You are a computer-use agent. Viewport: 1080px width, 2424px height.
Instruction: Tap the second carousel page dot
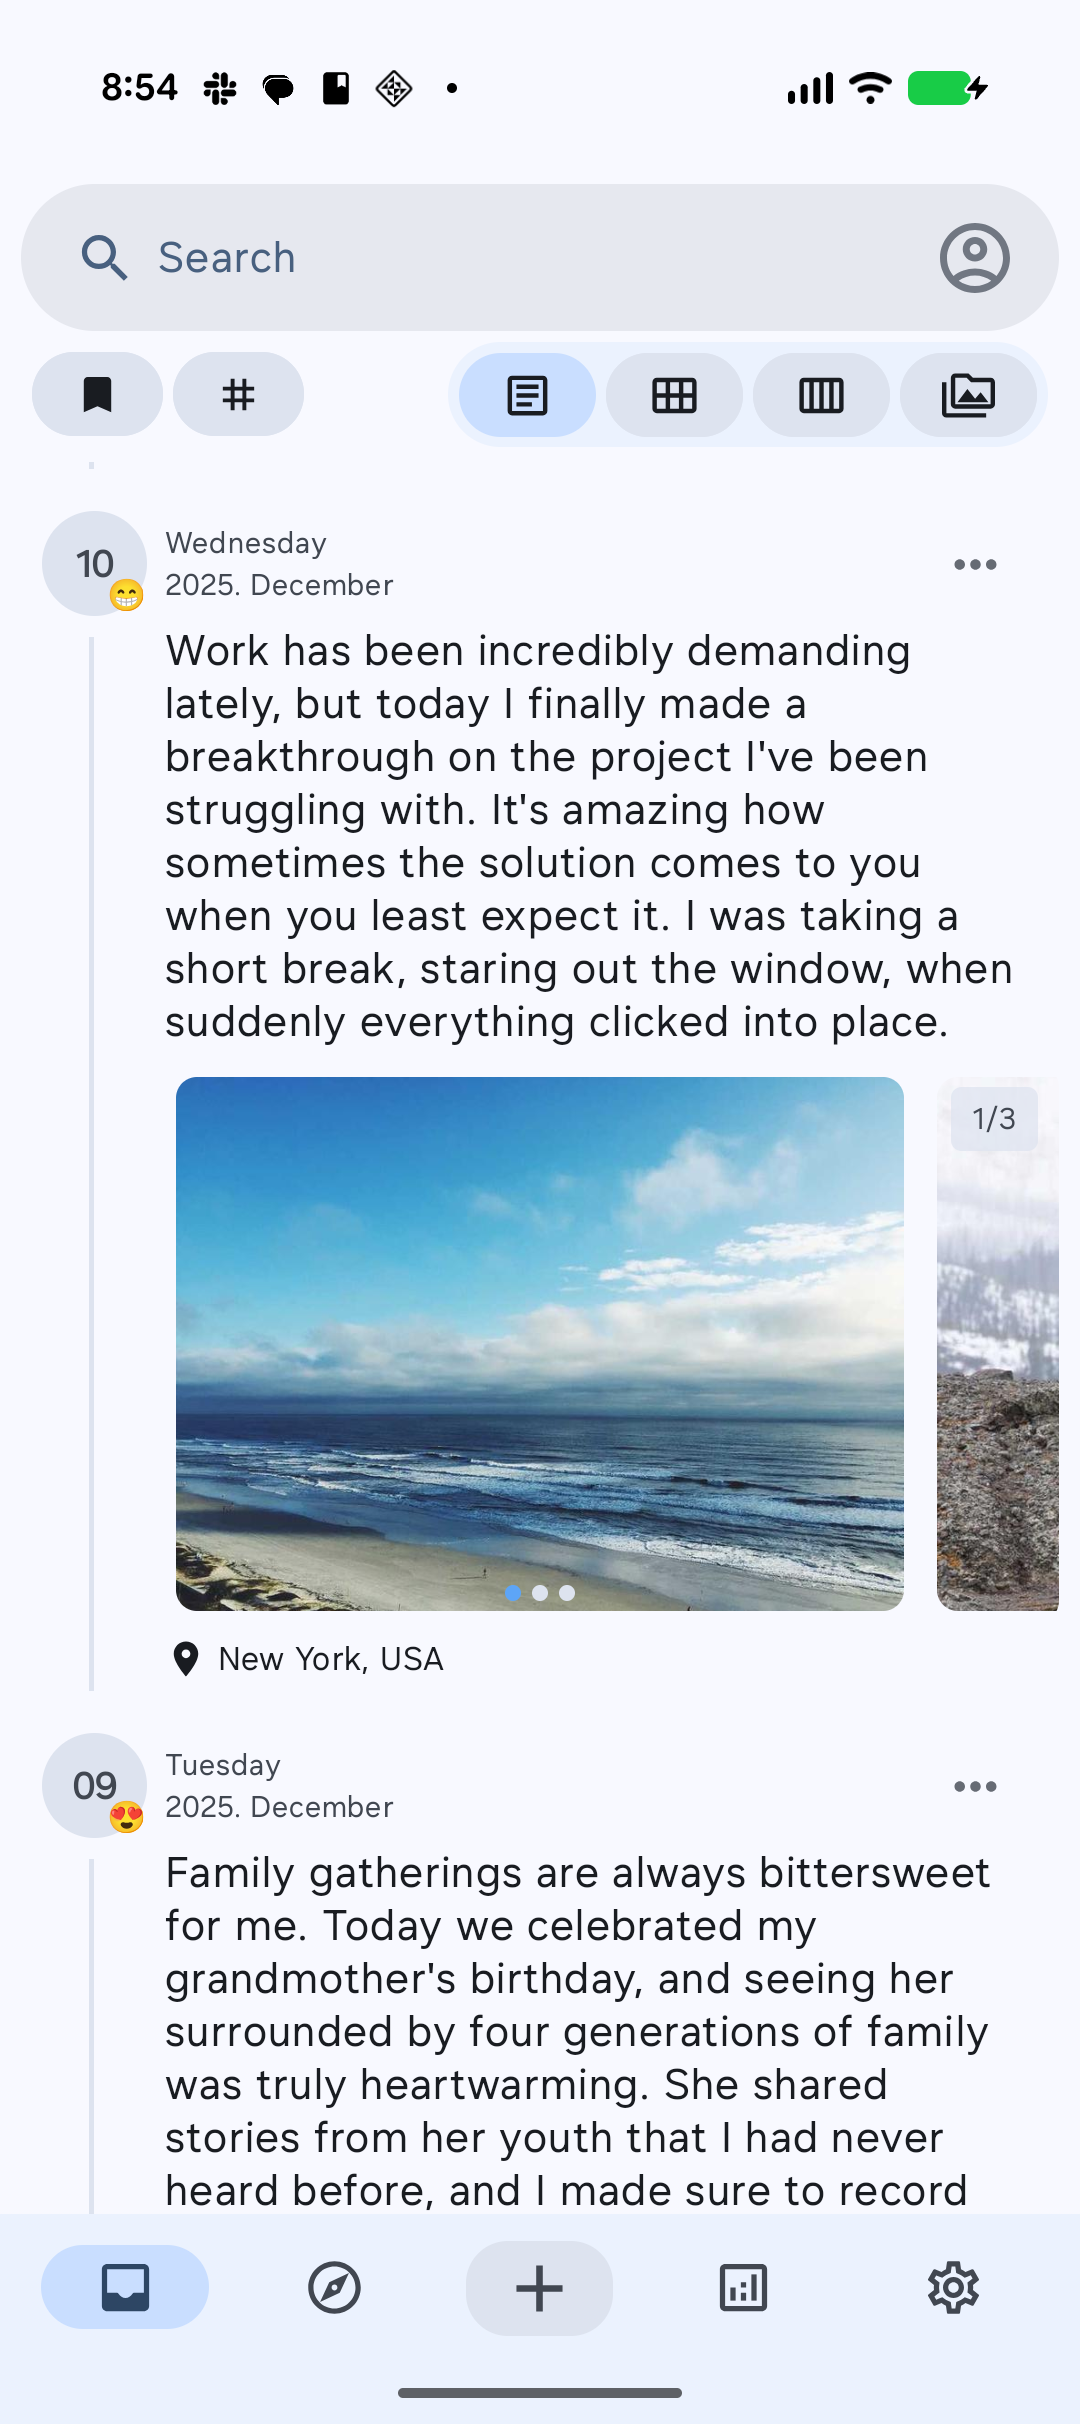click(540, 1593)
